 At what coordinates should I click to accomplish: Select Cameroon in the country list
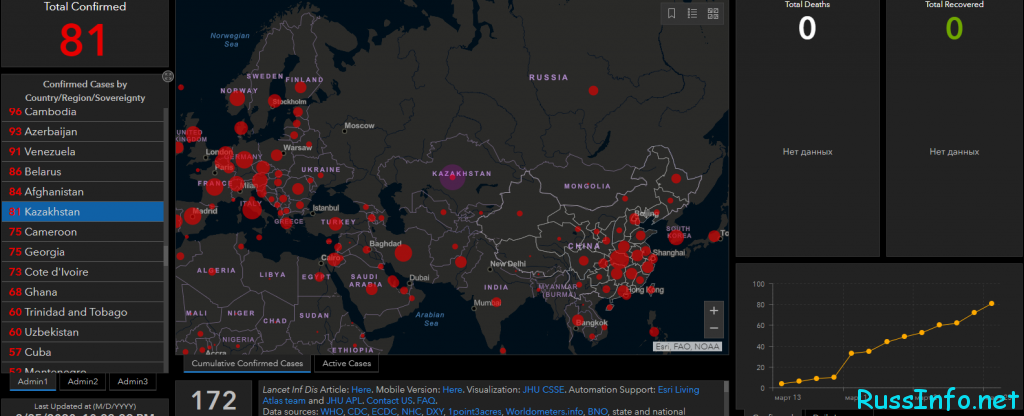[82, 232]
